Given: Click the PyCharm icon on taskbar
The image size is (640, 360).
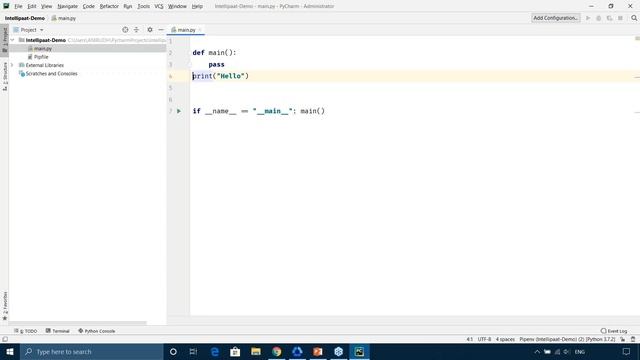Looking at the screenshot, I should 359,351.
